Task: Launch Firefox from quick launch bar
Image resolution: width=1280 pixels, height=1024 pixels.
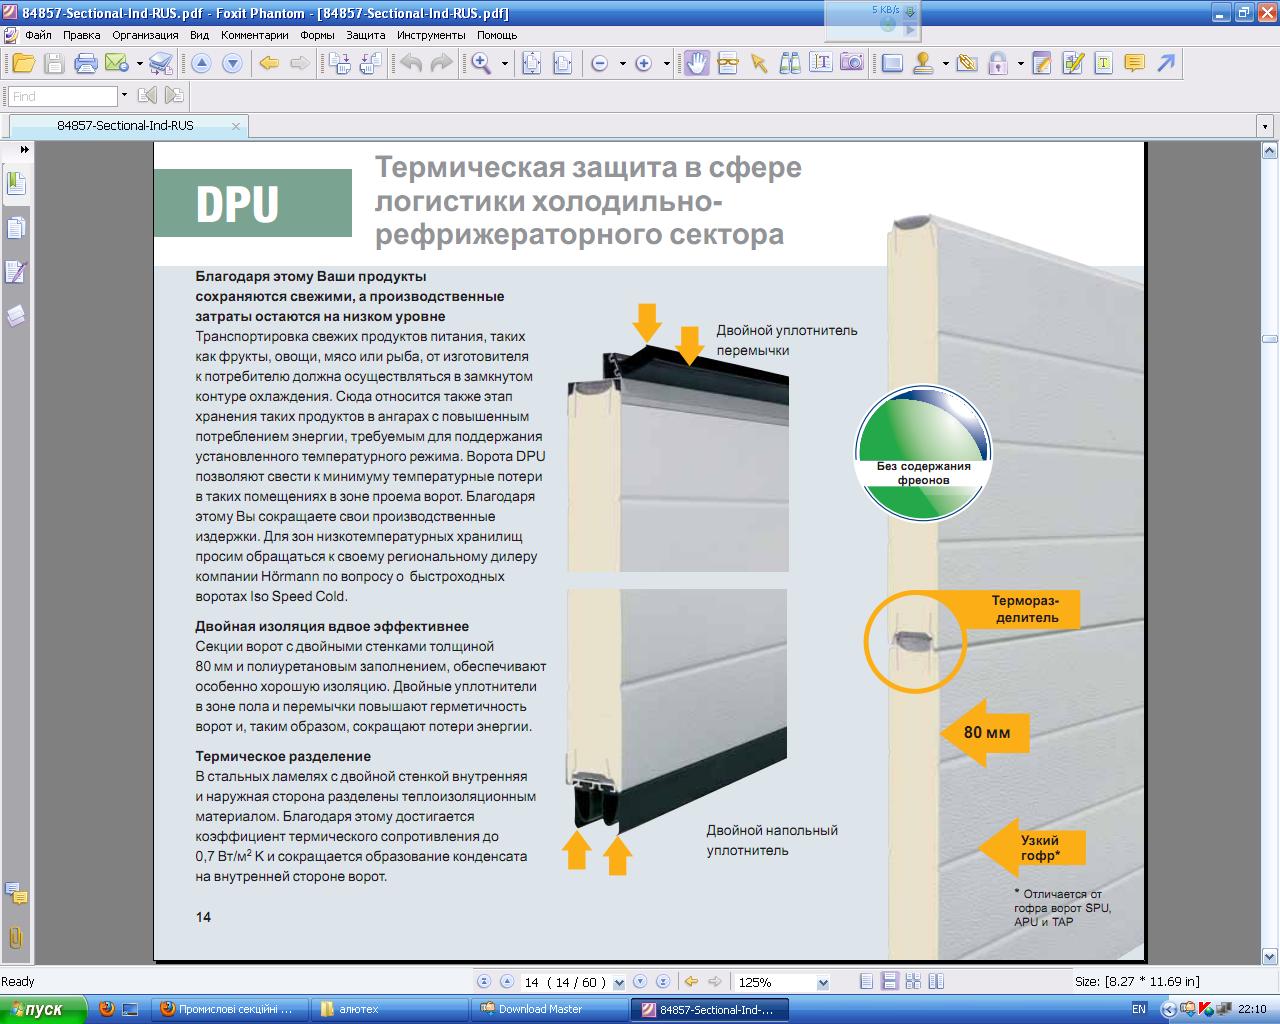Action: click(x=107, y=1009)
